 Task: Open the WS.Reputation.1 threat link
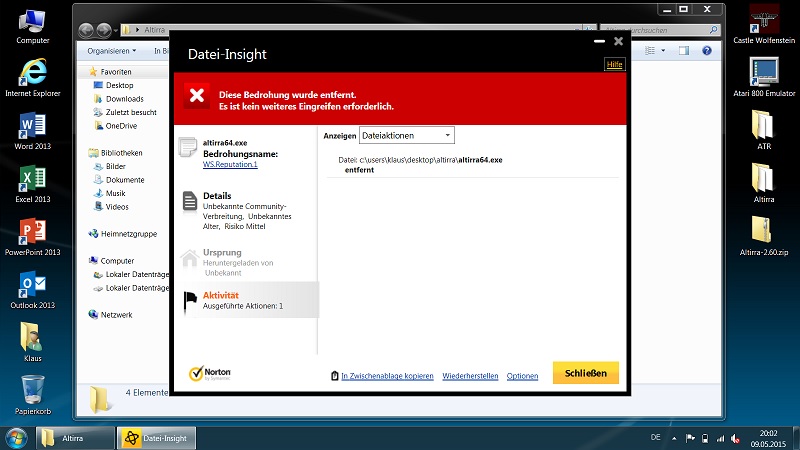(230, 164)
